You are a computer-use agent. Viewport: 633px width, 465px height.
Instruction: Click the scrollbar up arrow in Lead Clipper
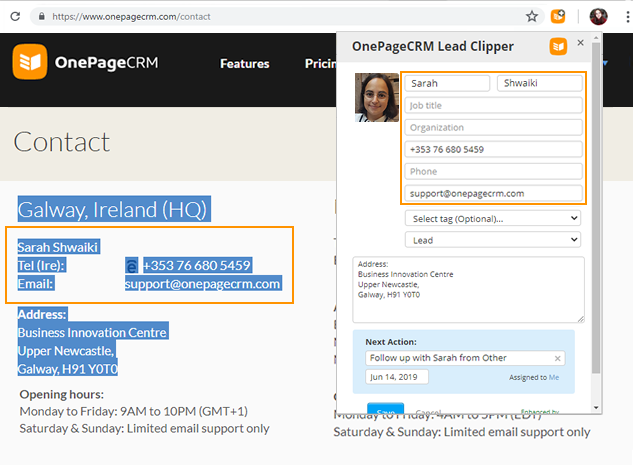pos(596,38)
